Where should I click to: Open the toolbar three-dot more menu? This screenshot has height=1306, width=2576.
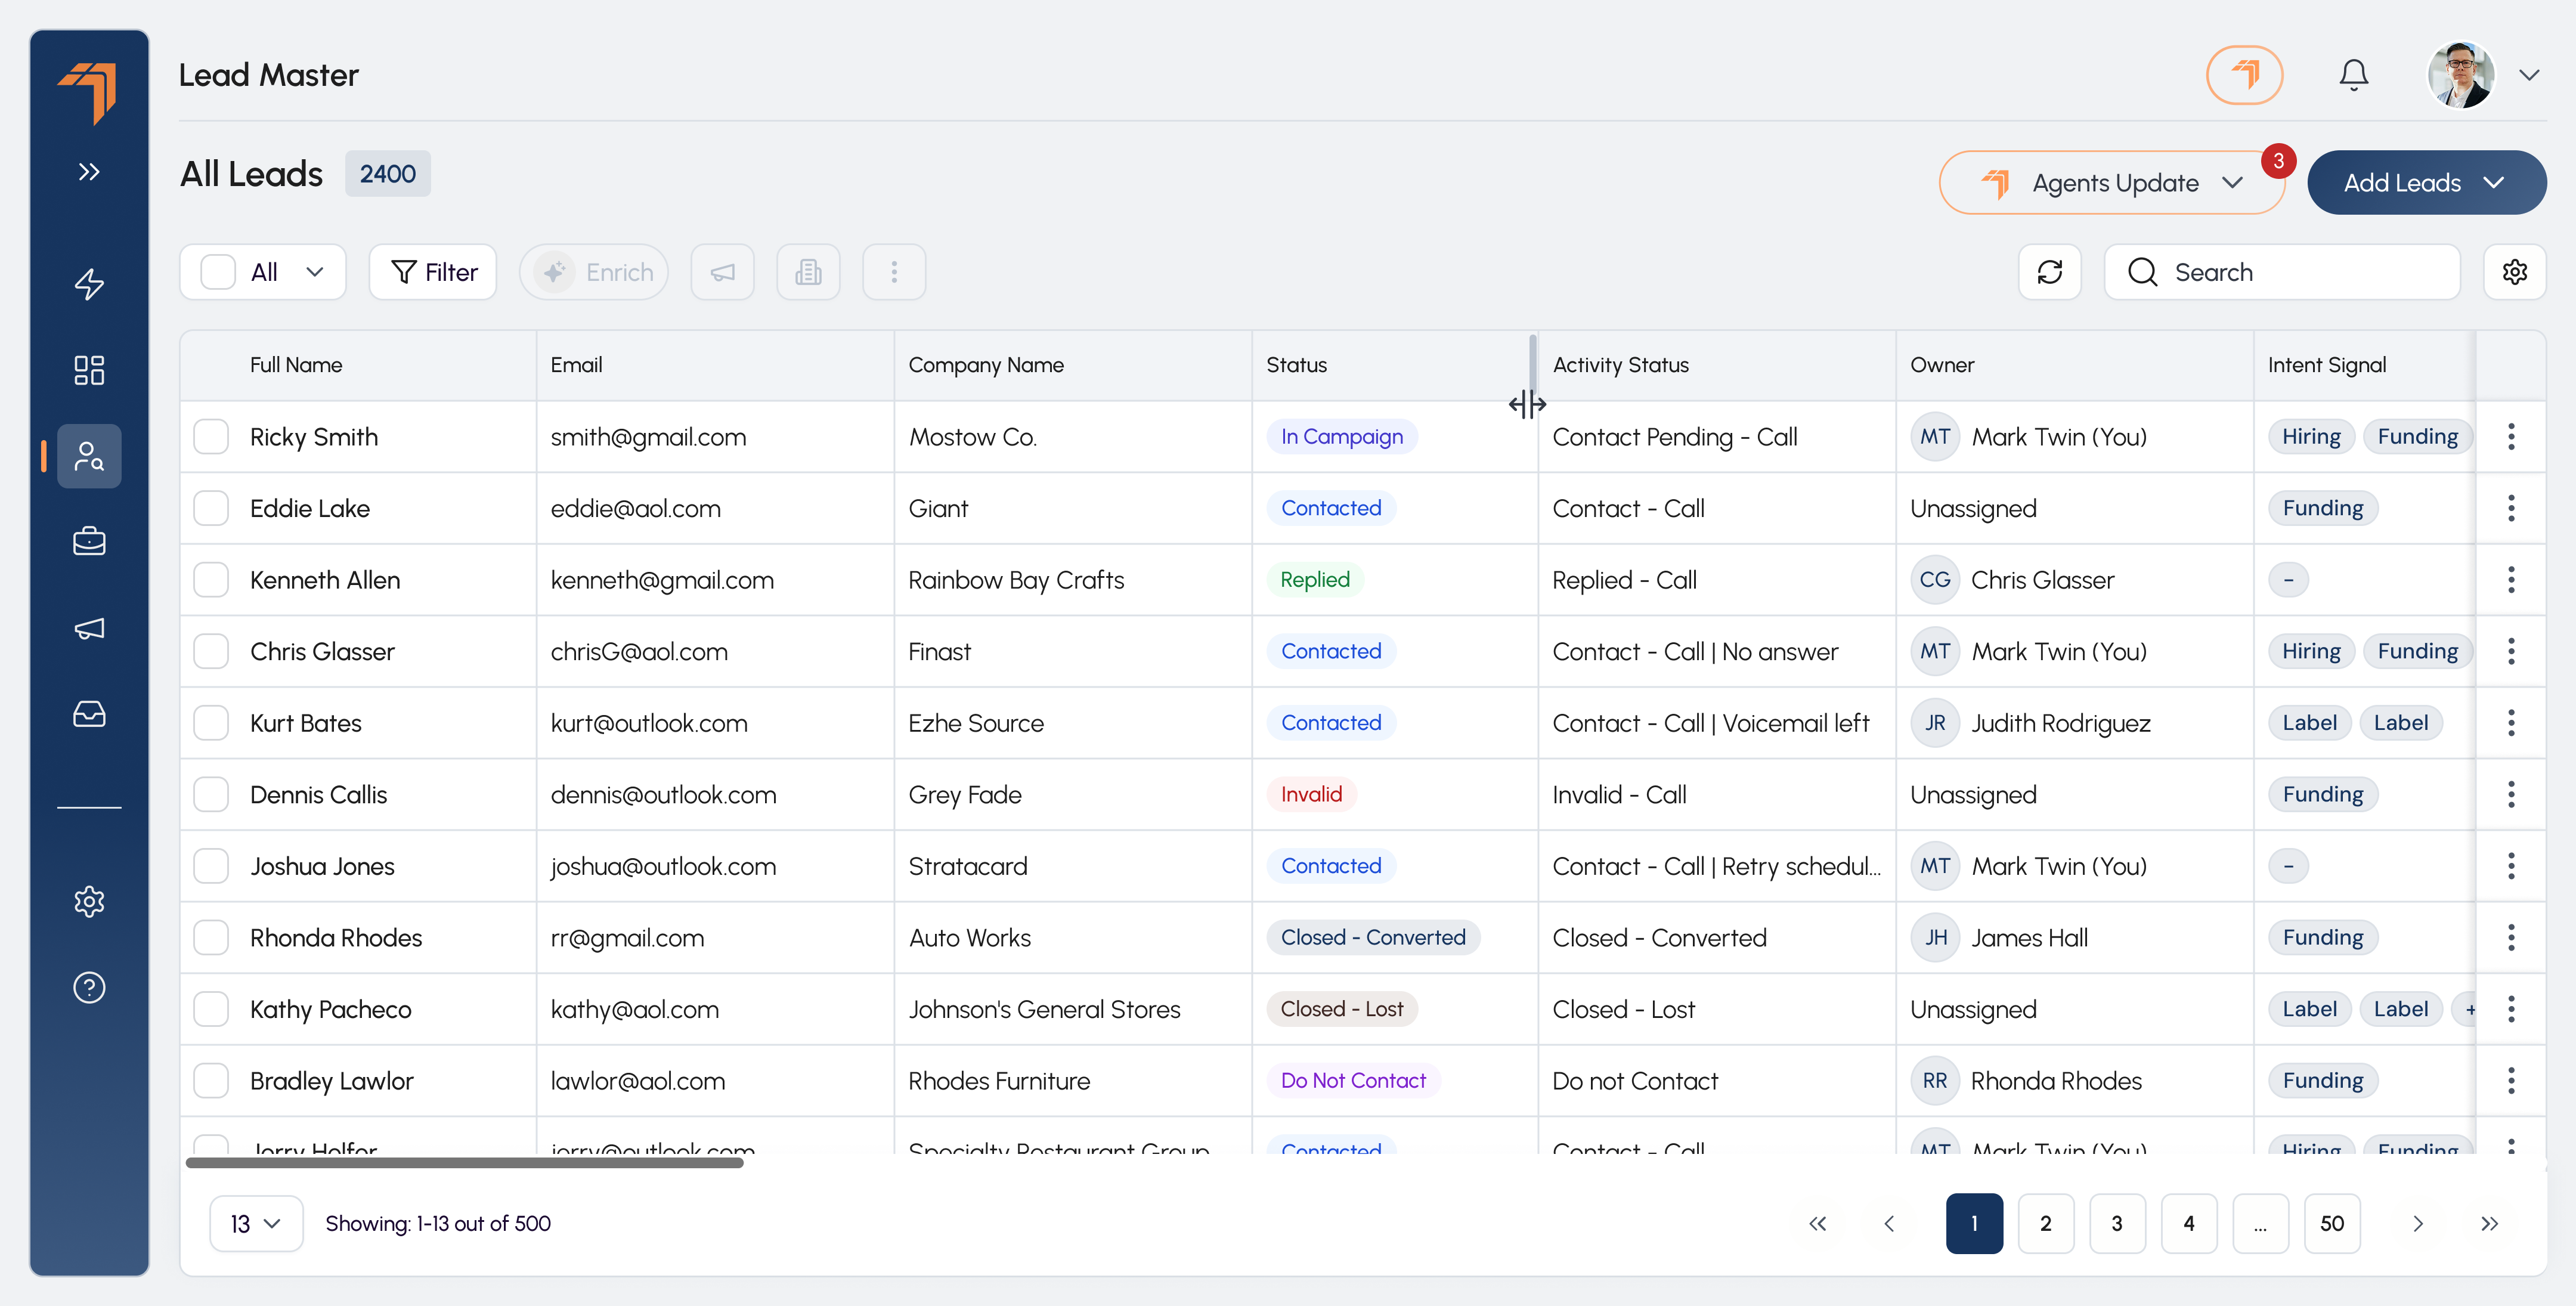(x=894, y=272)
